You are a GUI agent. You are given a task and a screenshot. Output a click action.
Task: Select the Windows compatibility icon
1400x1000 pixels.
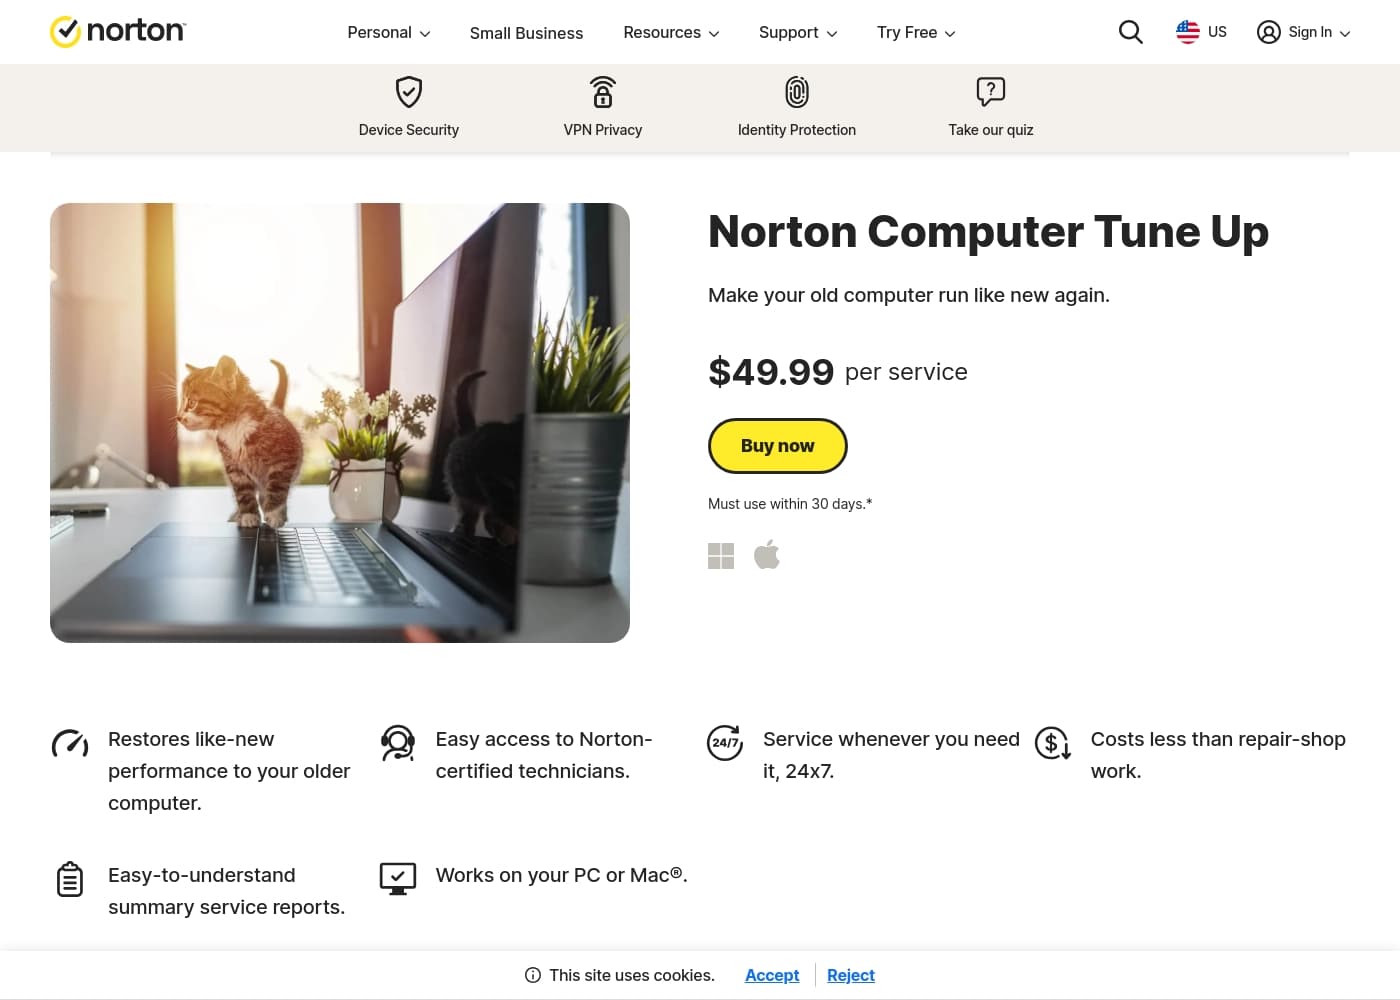point(721,555)
